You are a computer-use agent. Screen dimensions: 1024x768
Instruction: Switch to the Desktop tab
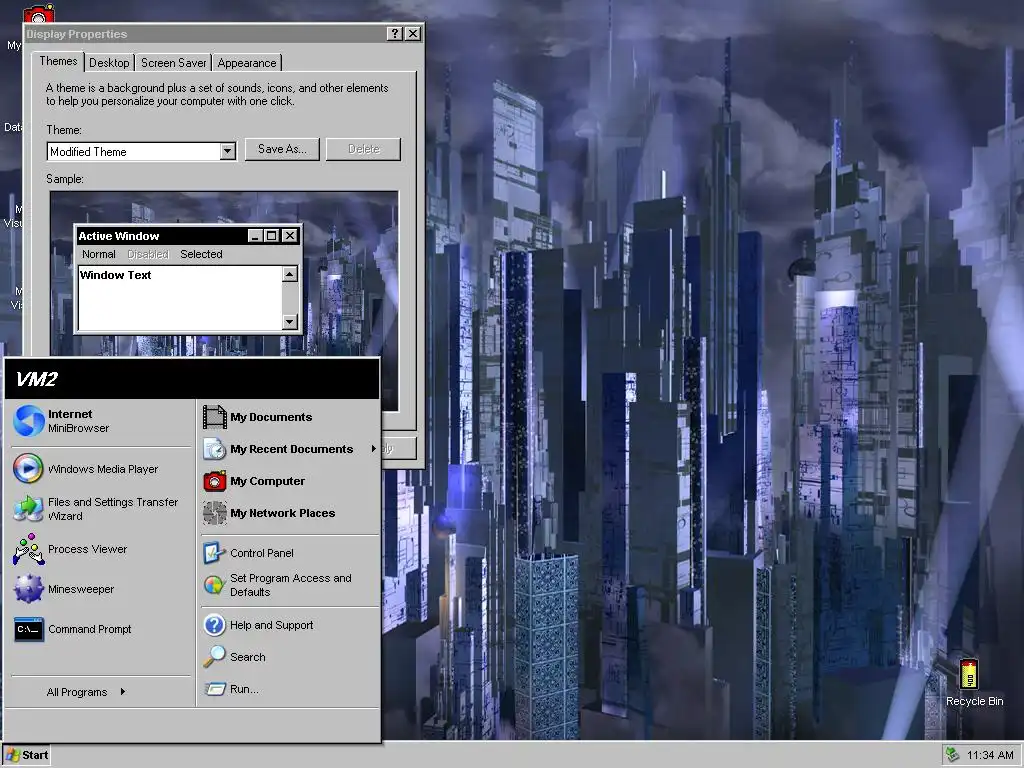point(109,63)
